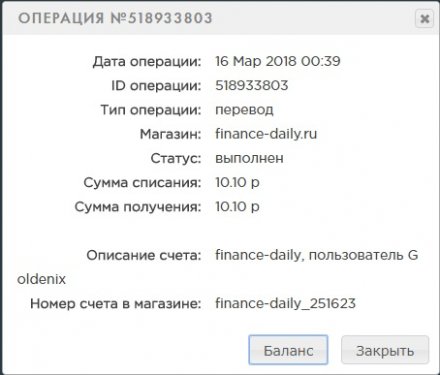The image size is (440, 375).
Task: Click the label Магазин:
Action: [x=171, y=134]
